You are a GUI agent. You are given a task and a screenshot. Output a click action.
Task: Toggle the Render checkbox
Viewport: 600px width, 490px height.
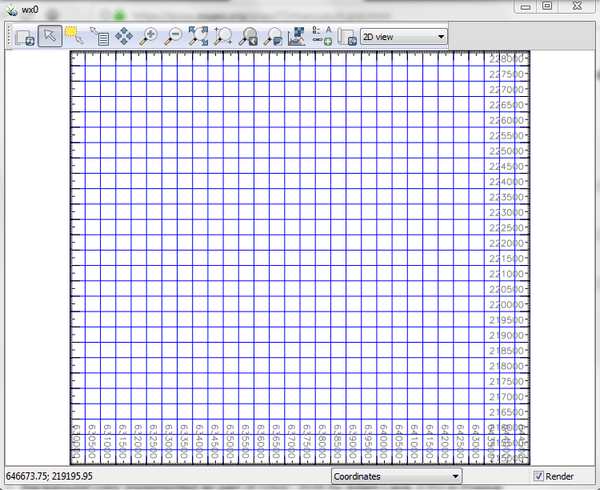coord(541,477)
